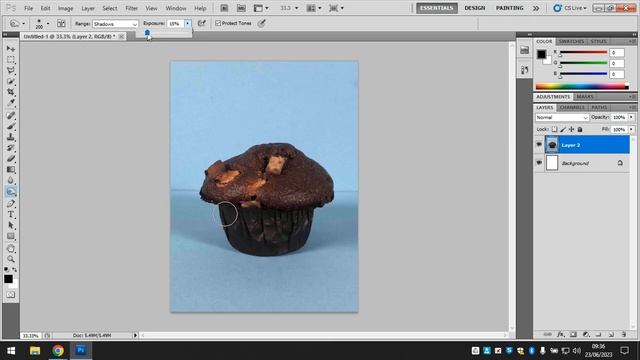Click the foreground color in Color panel

pyautogui.click(x=541, y=54)
